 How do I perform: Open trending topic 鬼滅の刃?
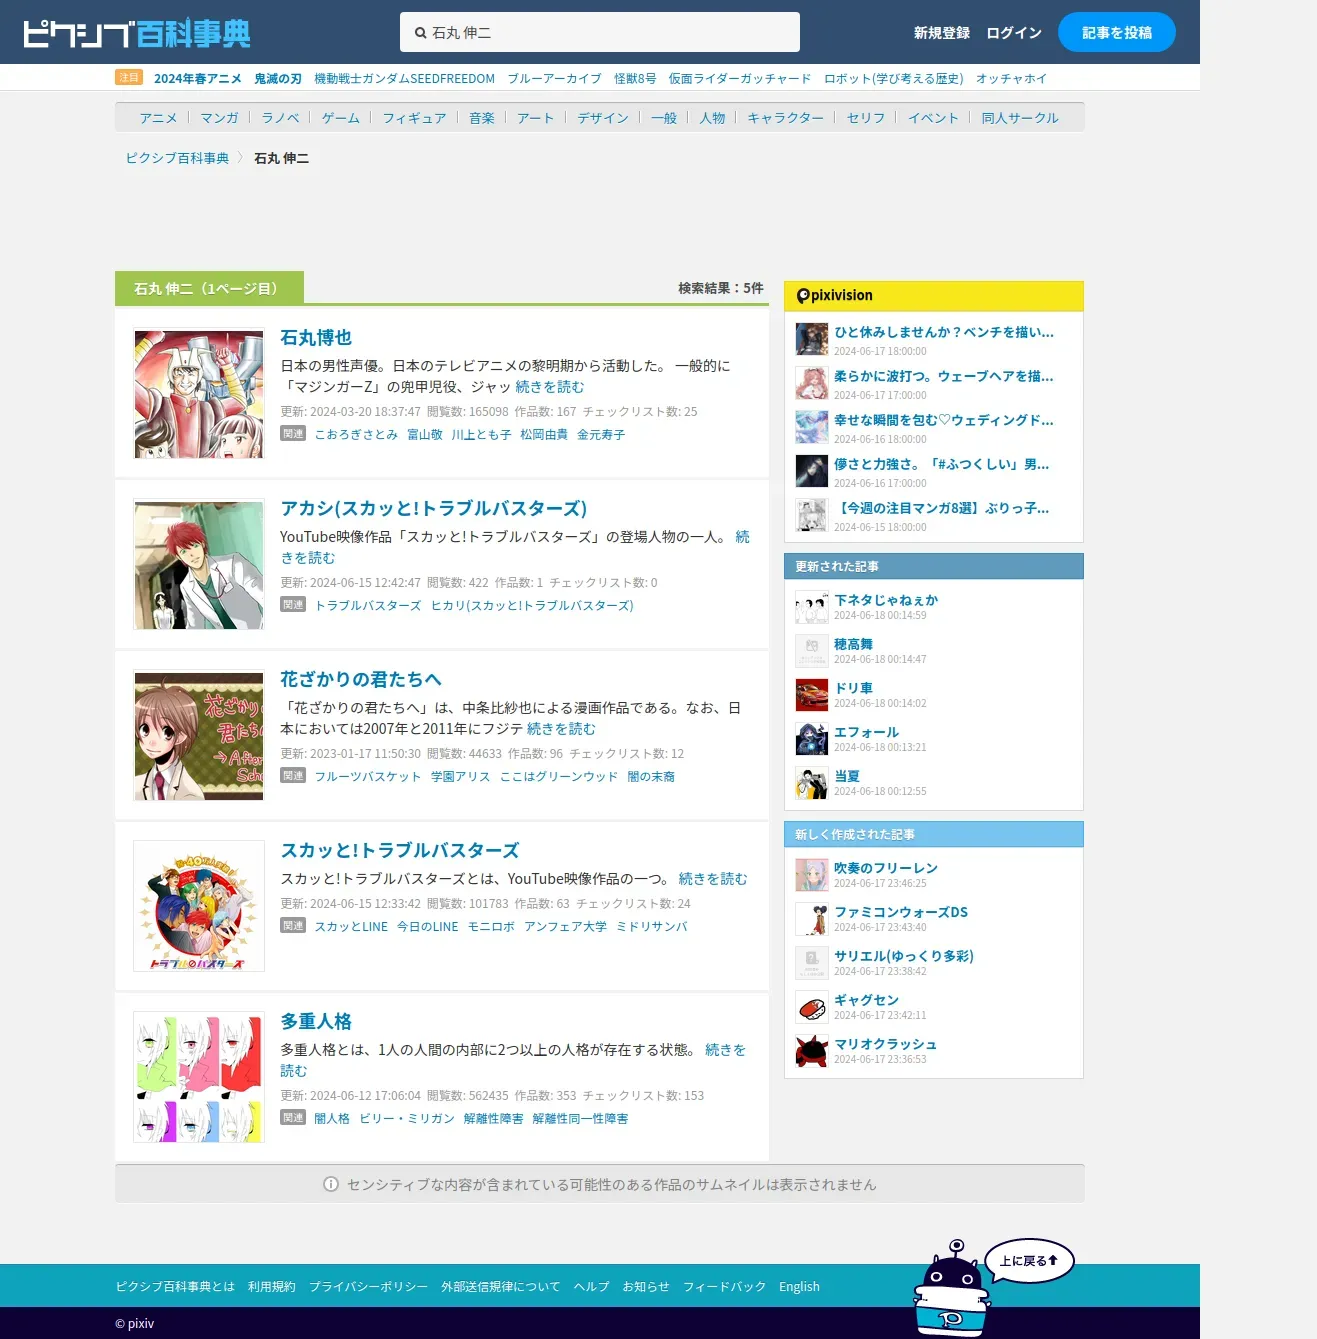tap(278, 78)
